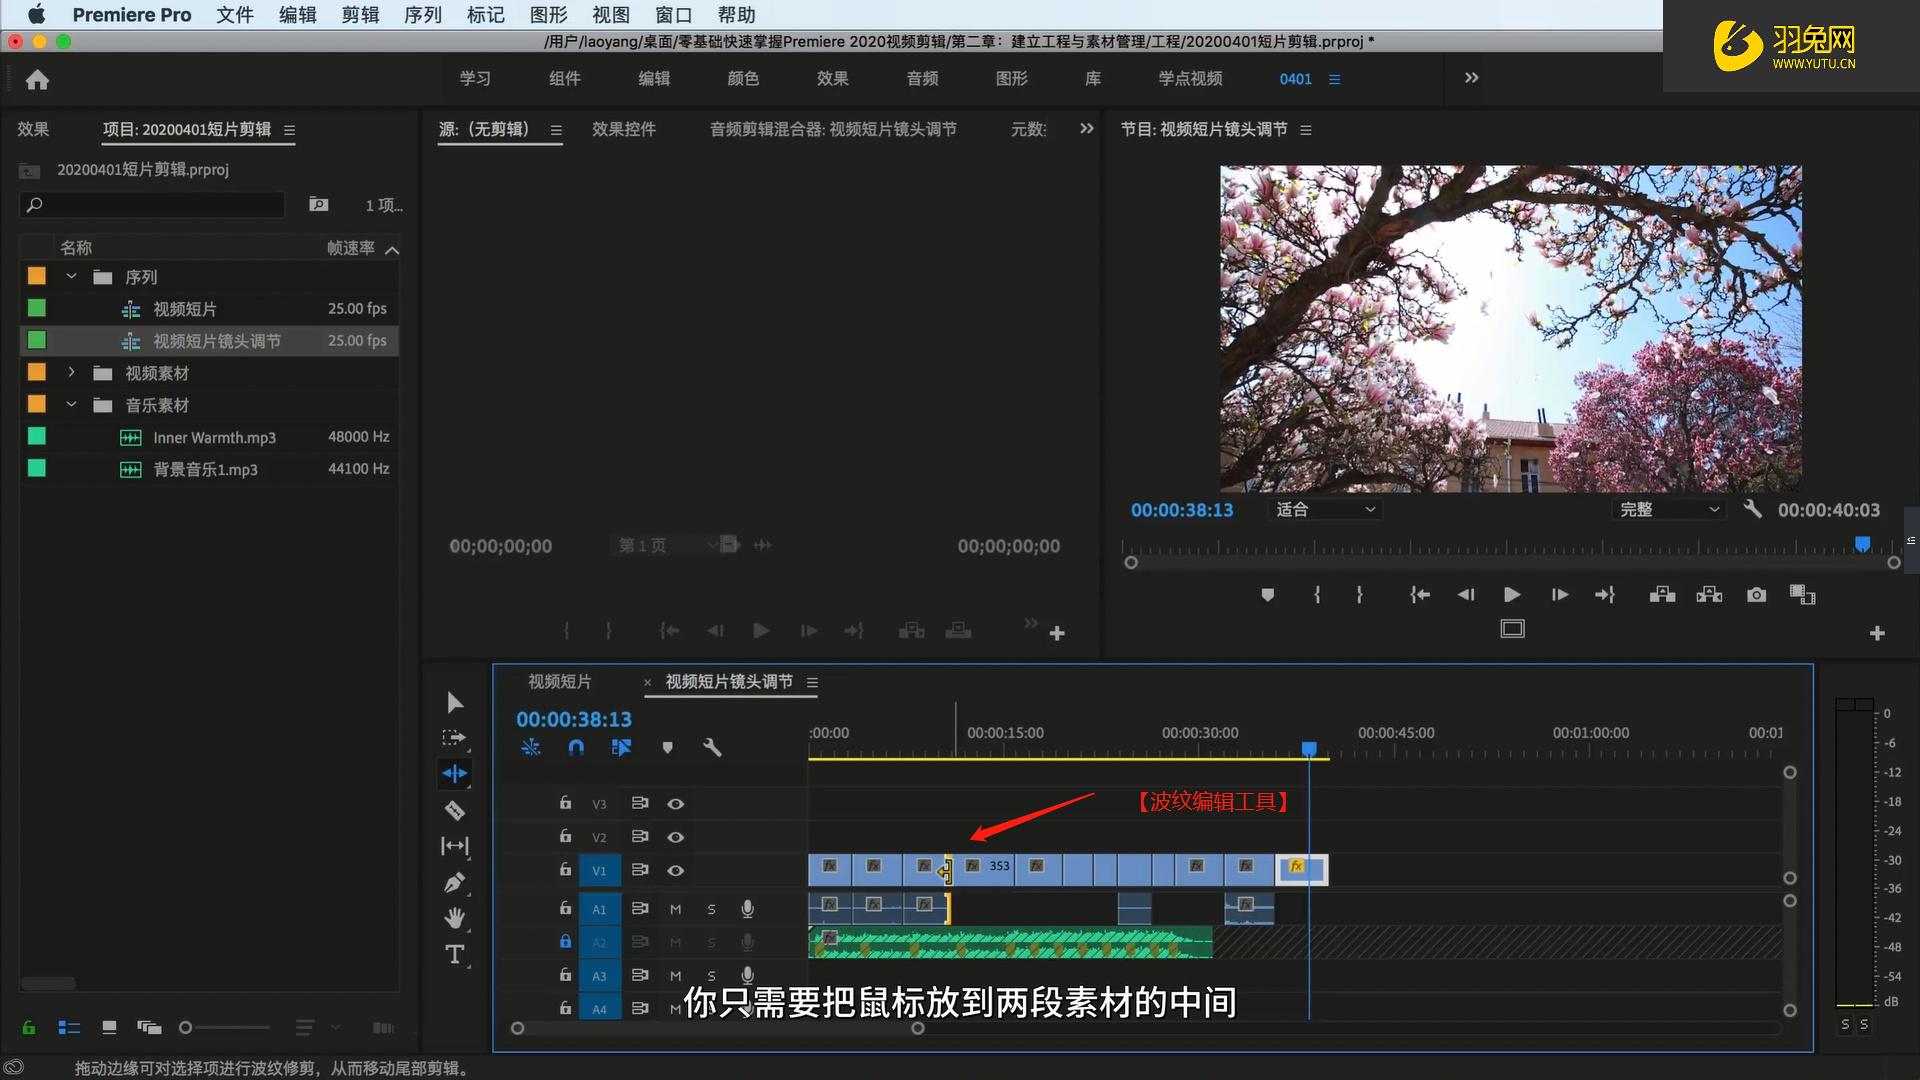Switch project panel to list view
Image resolution: width=1920 pixels, height=1080 pixels.
[69, 1027]
